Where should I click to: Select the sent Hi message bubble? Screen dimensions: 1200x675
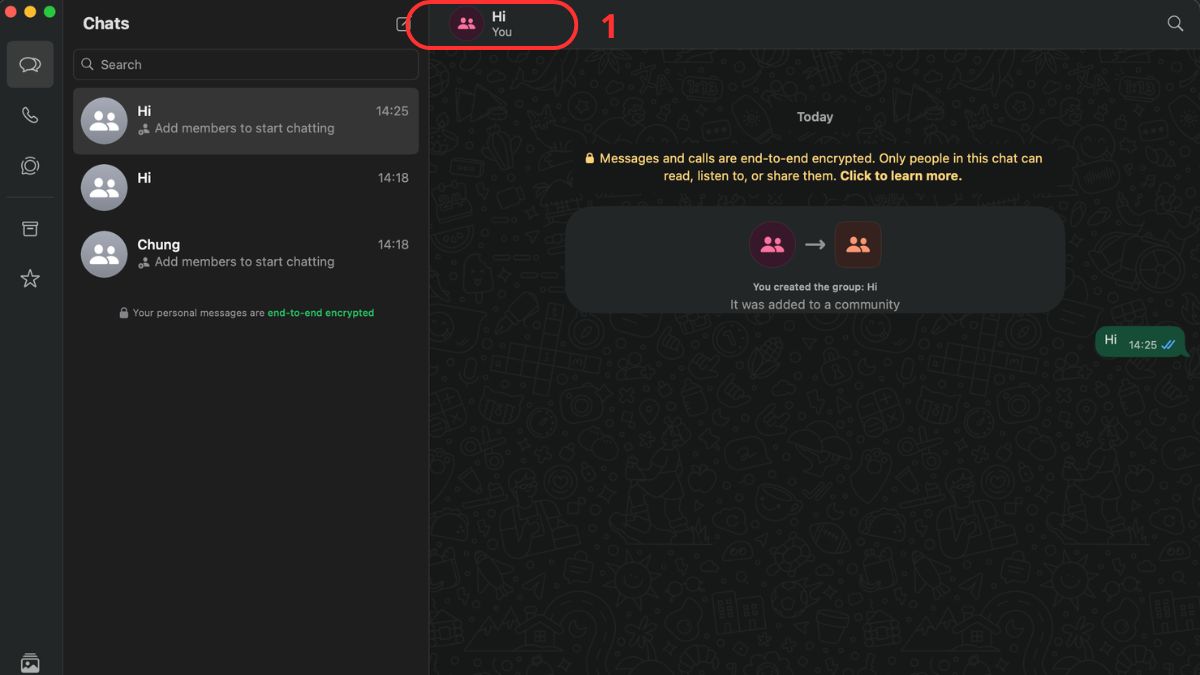point(1140,342)
